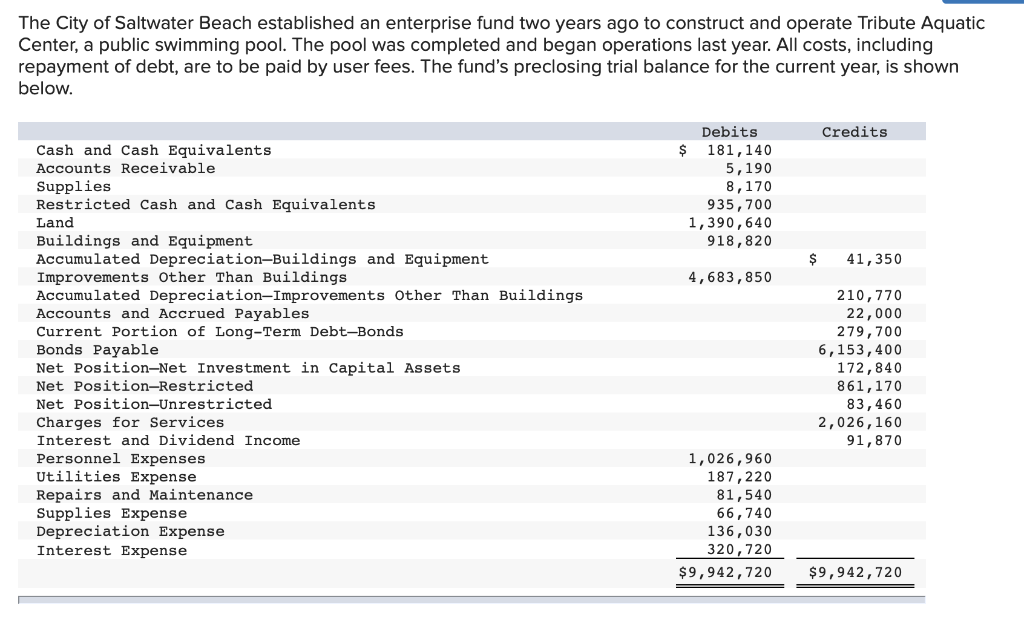The width and height of the screenshot is (1024, 629).
Task: Click the debit value 81,540
Action: tap(744, 495)
